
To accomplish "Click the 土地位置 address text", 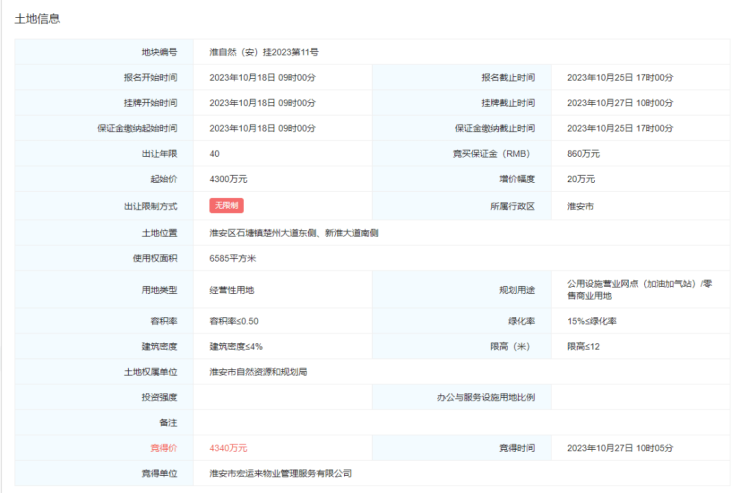I will coord(294,232).
